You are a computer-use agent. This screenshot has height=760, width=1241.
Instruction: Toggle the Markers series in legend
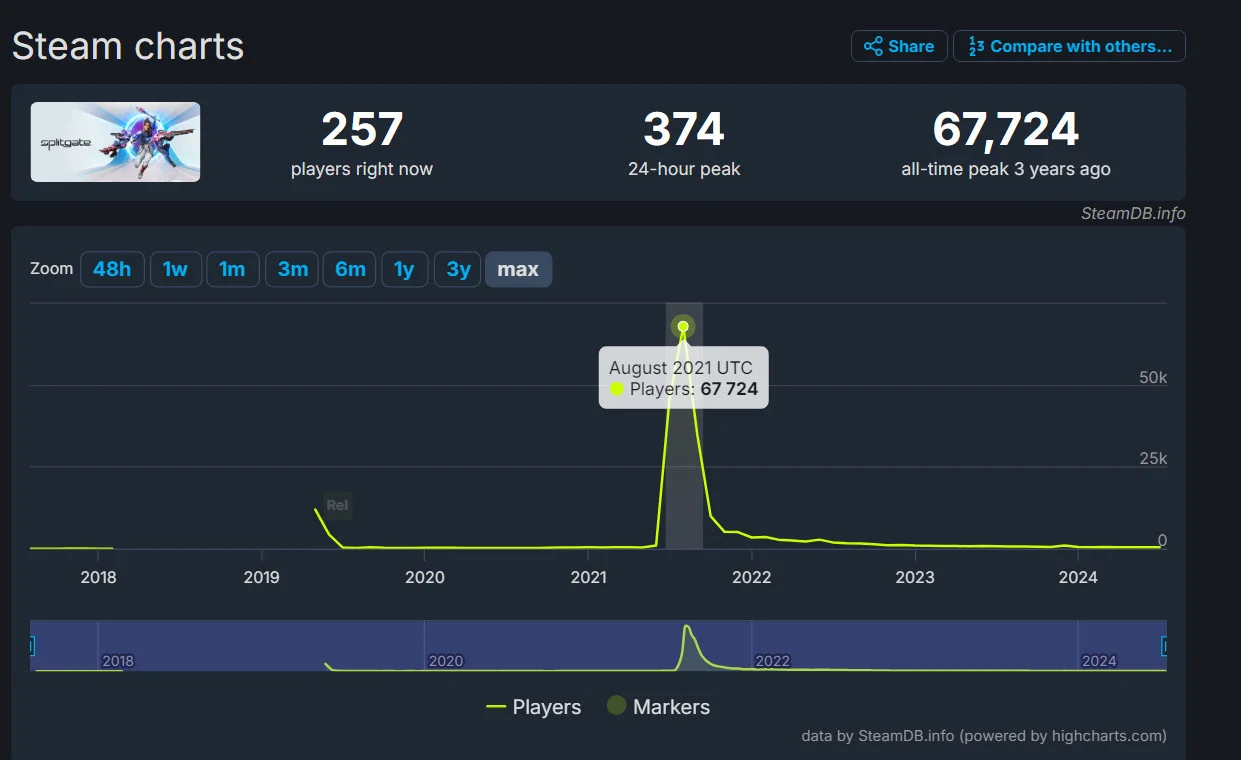tap(658, 707)
